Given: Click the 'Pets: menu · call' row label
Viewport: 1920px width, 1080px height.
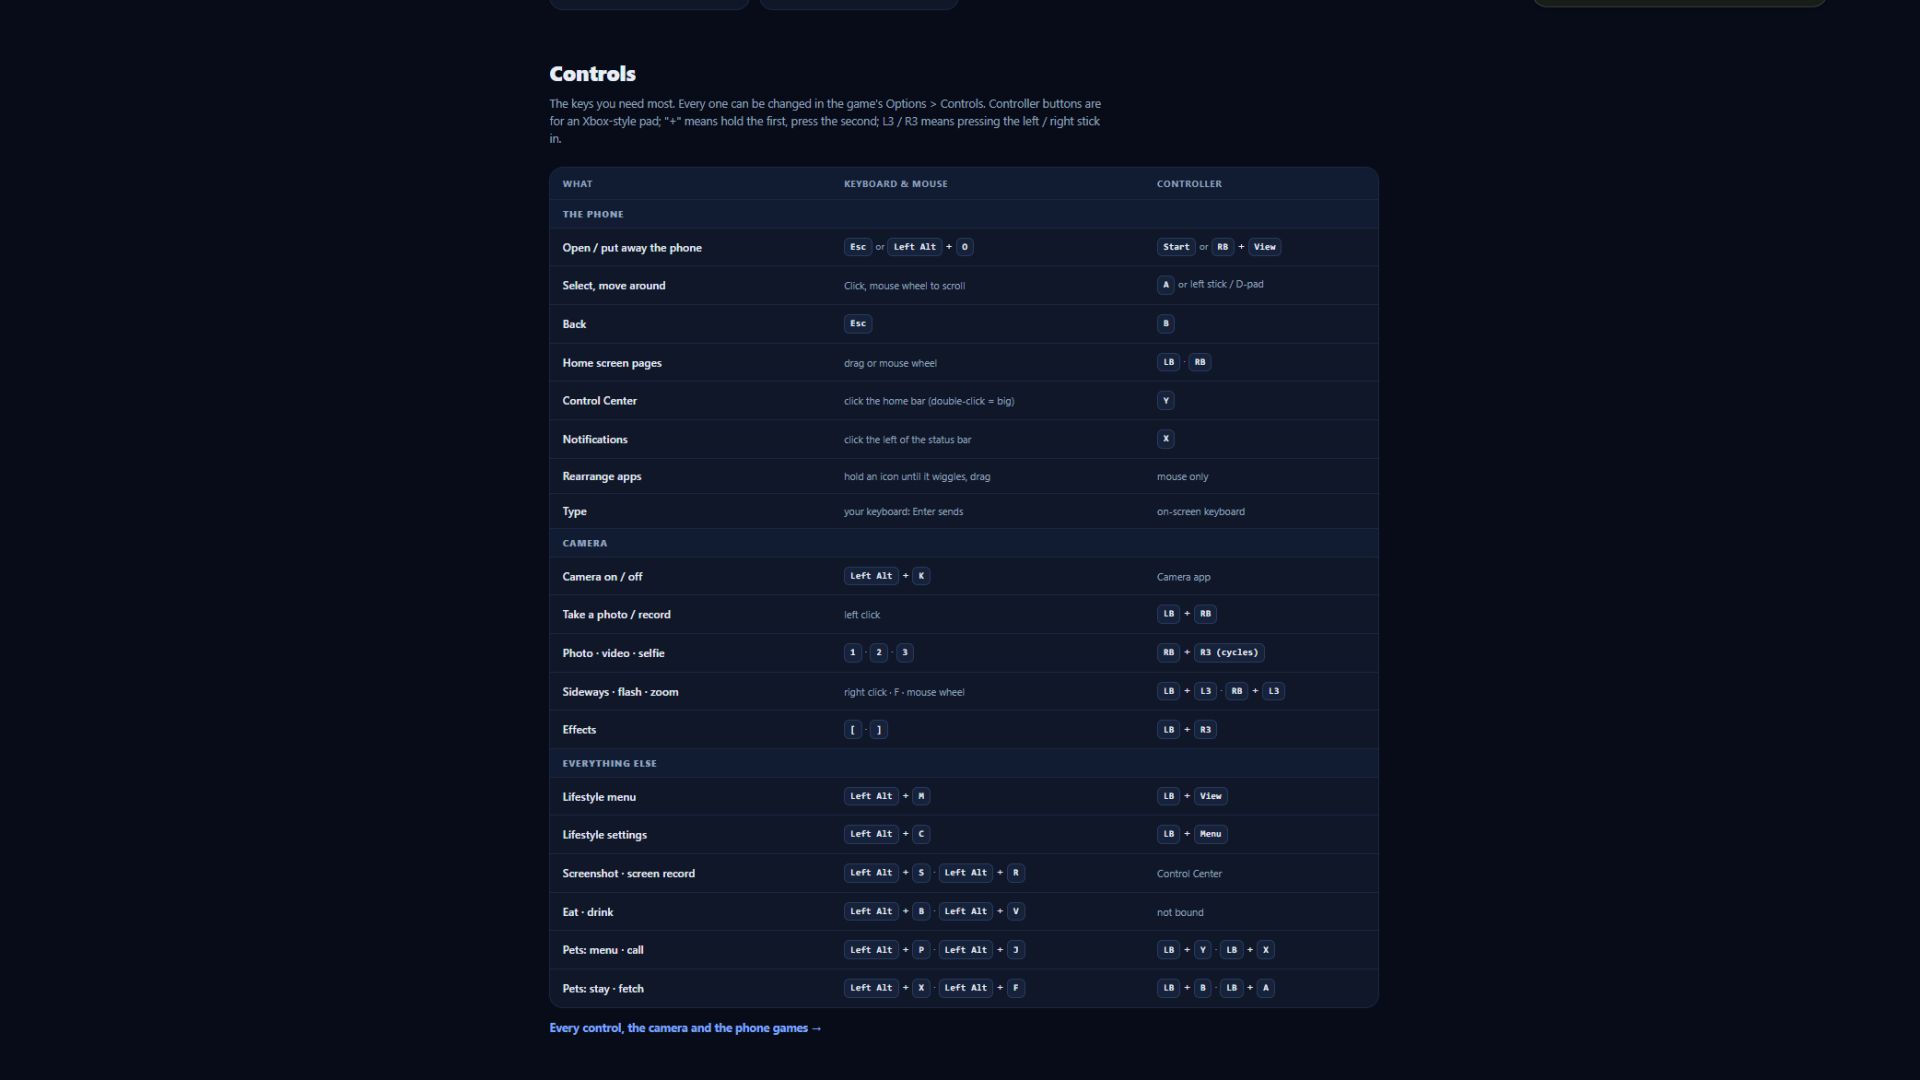Looking at the screenshot, I should [x=603, y=950].
